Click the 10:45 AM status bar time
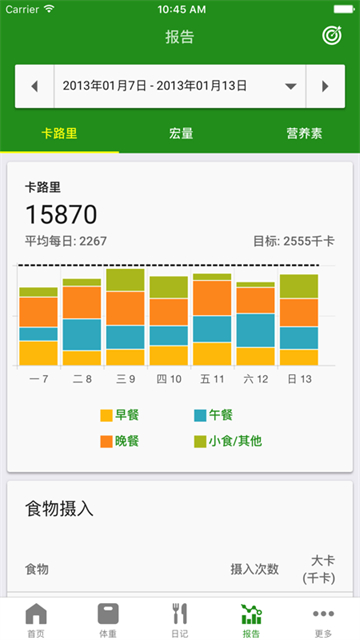Image resolution: width=360 pixels, height=640 pixels. pos(182,9)
